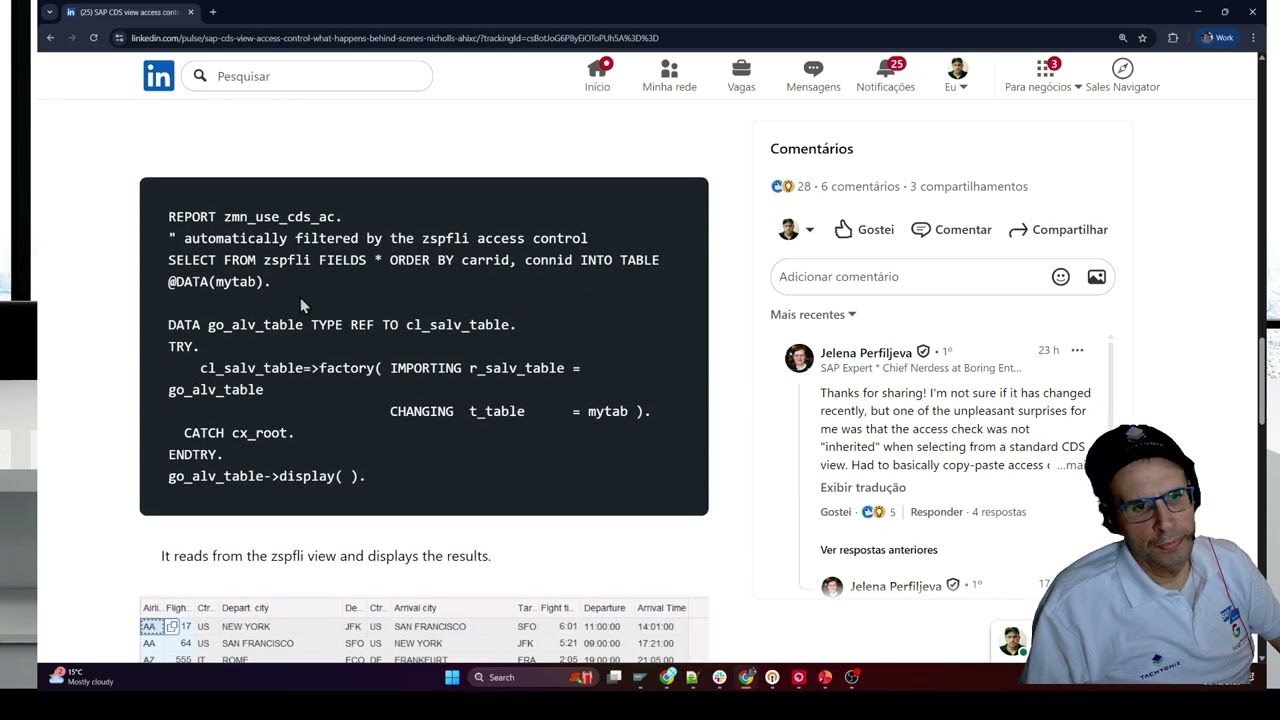Image resolution: width=1280 pixels, height=720 pixels.
Task: Open Mensagens messaging page
Action: [813, 76]
